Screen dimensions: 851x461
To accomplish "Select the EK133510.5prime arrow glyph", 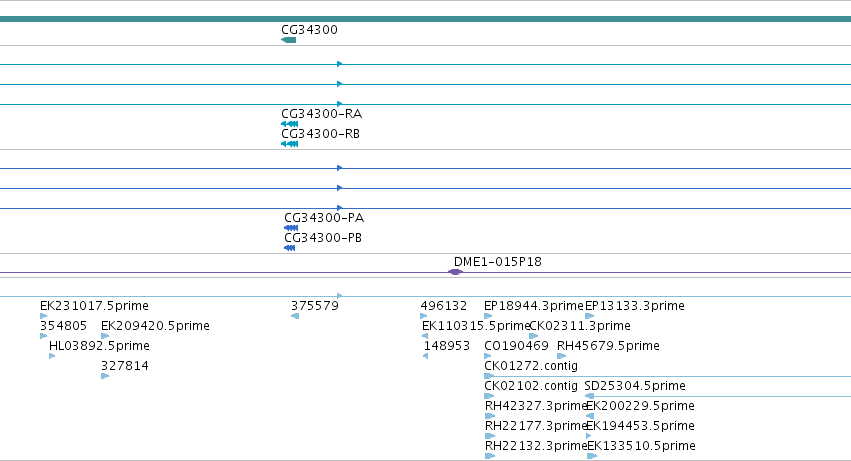I will point(592,456).
